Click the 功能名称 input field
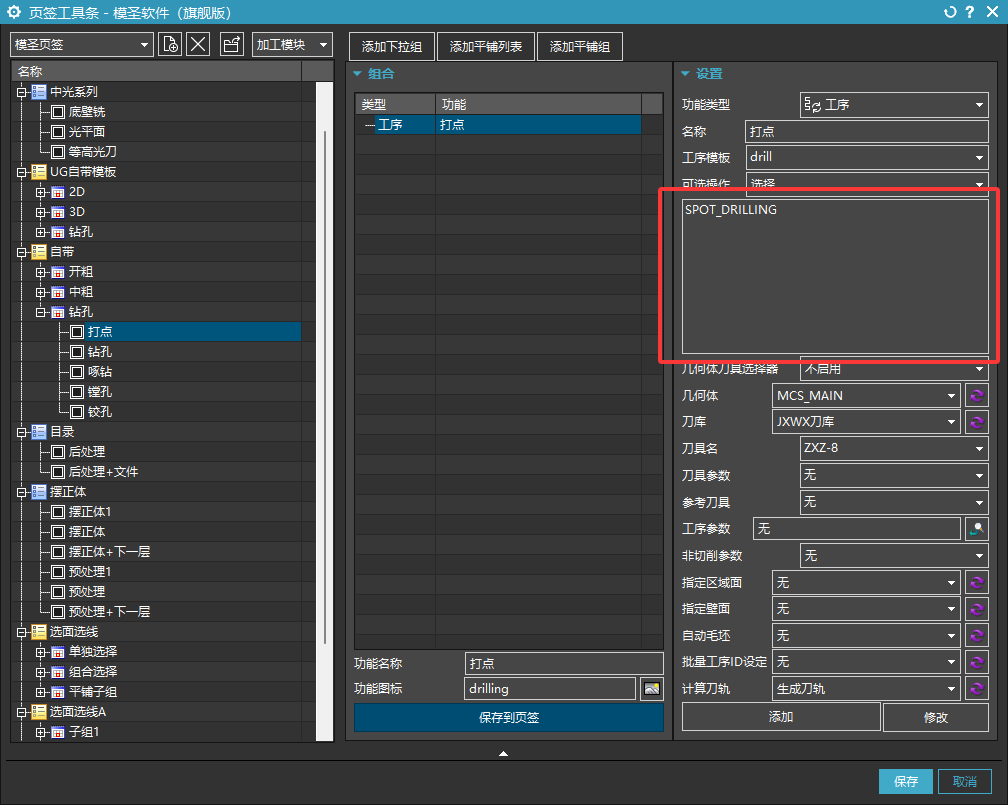The image size is (1008, 805). tap(564, 664)
